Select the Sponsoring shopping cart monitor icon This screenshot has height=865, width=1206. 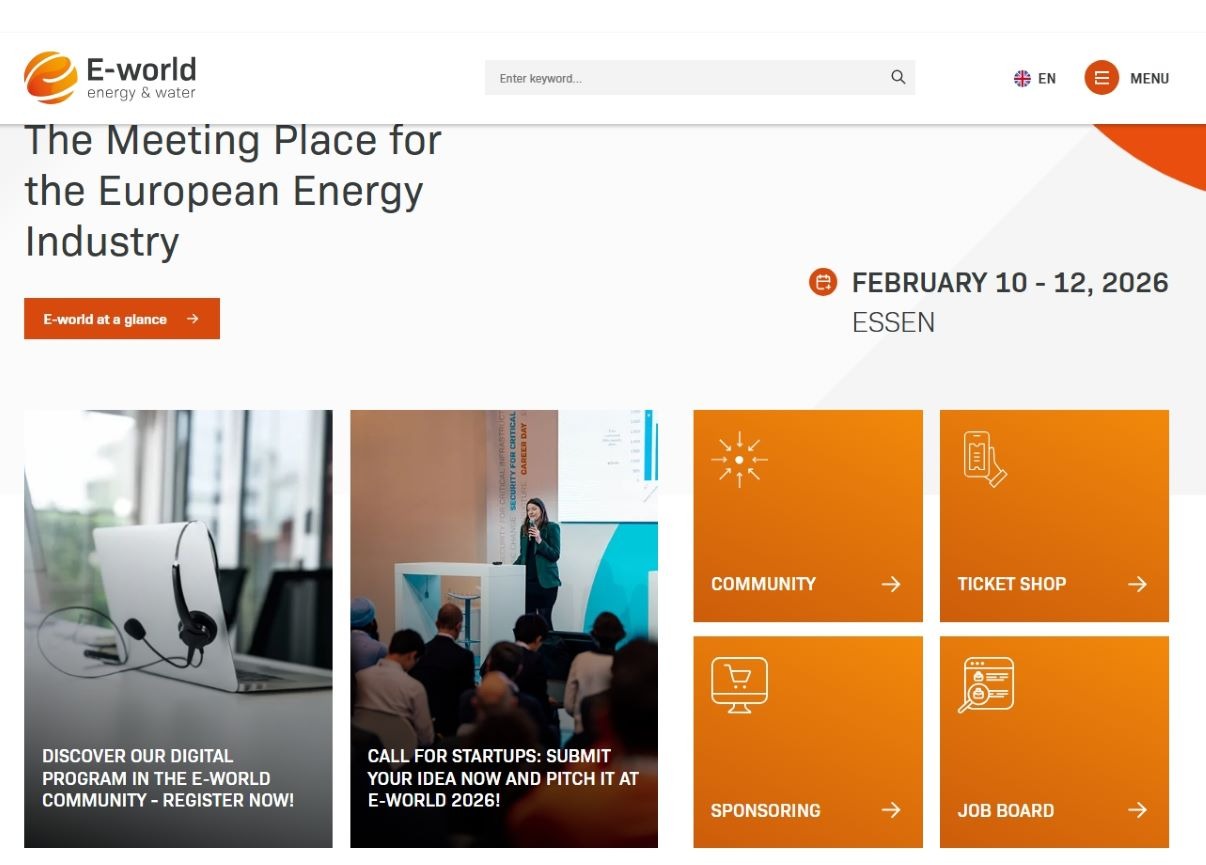tap(739, 684)
